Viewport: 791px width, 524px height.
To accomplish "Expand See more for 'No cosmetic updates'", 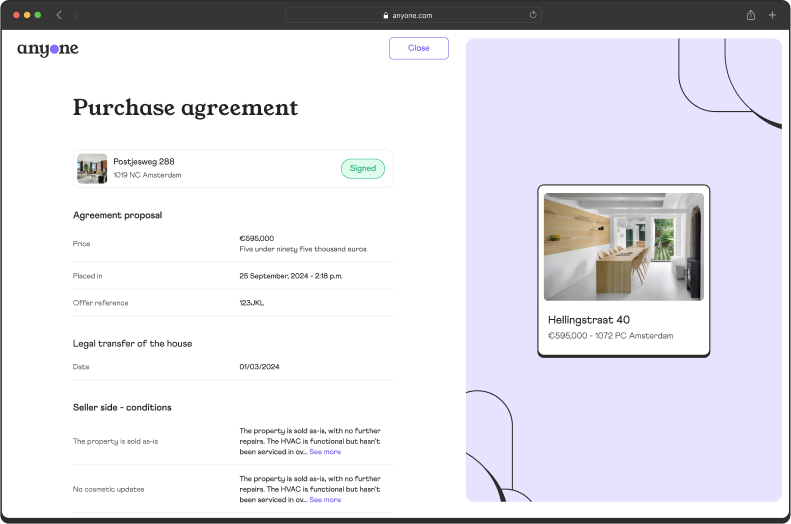I will pyautogui.click(x=325, y=499).
